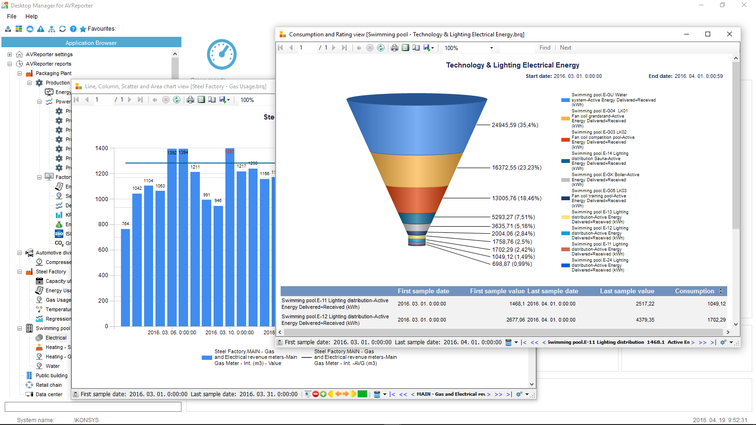
Task: Click the network hierarchy toolbar icon
Action: 52,29
